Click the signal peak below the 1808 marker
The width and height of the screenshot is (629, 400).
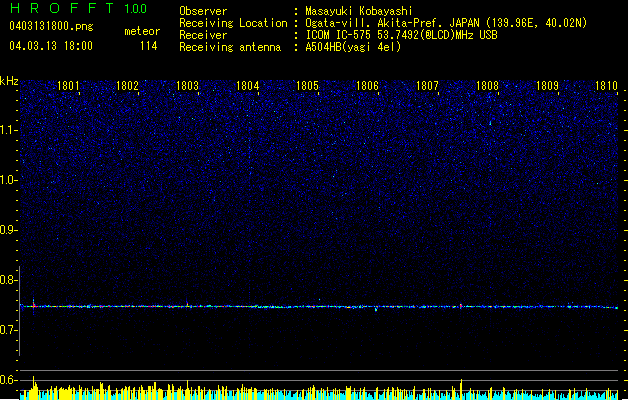pyautogui.click(x=461, y=389)
